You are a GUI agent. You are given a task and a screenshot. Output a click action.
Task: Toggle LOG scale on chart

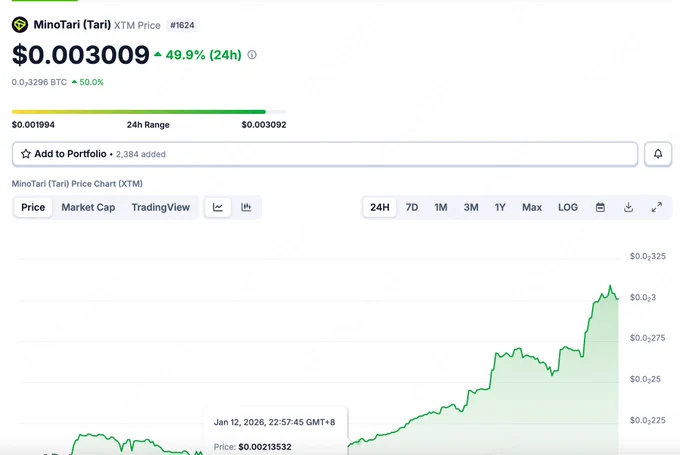pos(568,207)
